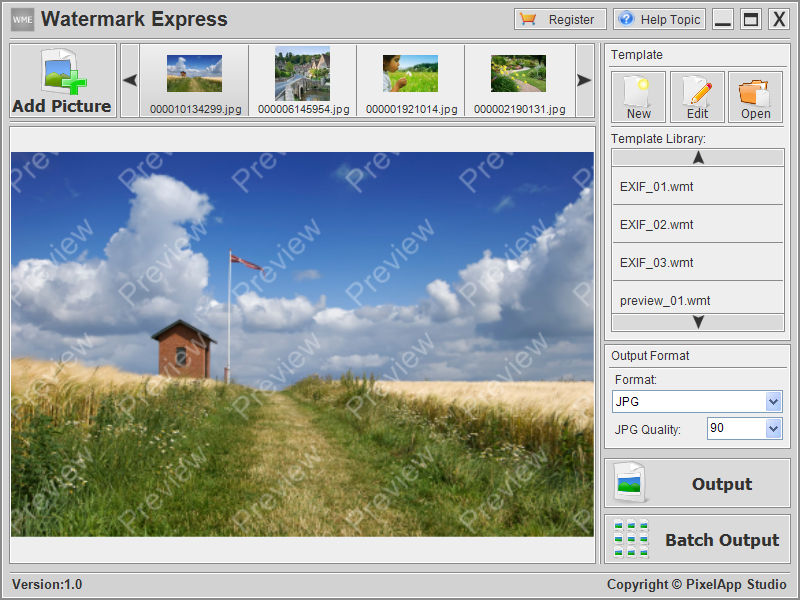Select thumbnail 000006145954.jpg
800x600 pixels.
[x=302, y=74]
